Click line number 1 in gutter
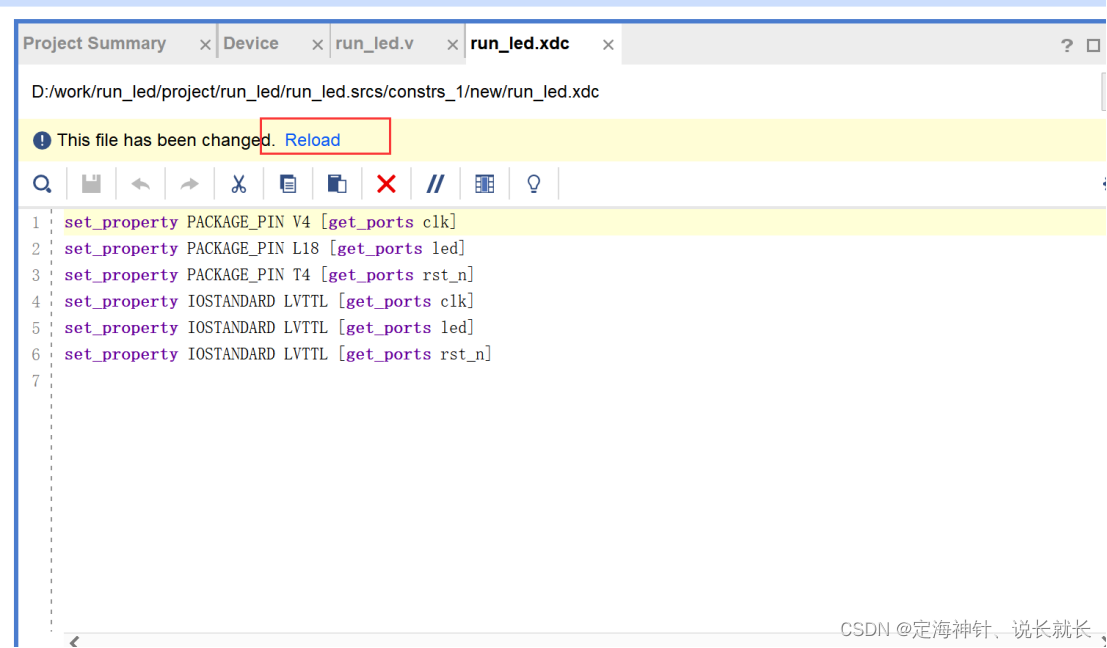Image resolution: width=1107 pixels, height=648 pixels. [36, 222]
